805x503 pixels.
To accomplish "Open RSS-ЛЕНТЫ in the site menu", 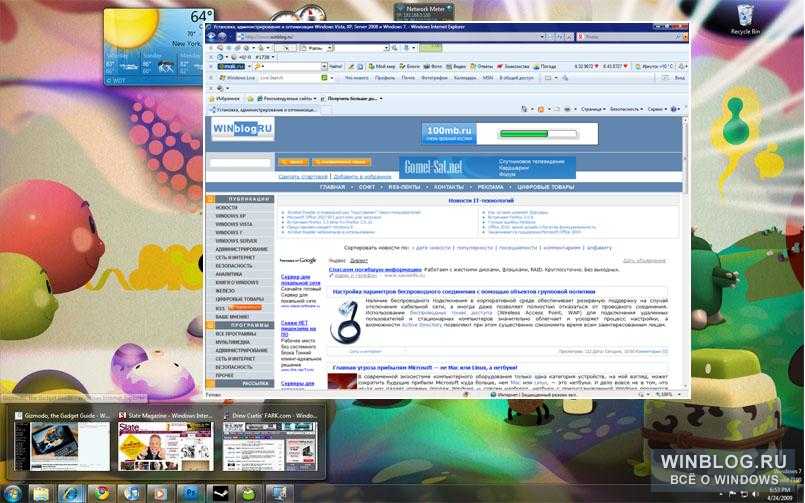I will tap(404, 187).
